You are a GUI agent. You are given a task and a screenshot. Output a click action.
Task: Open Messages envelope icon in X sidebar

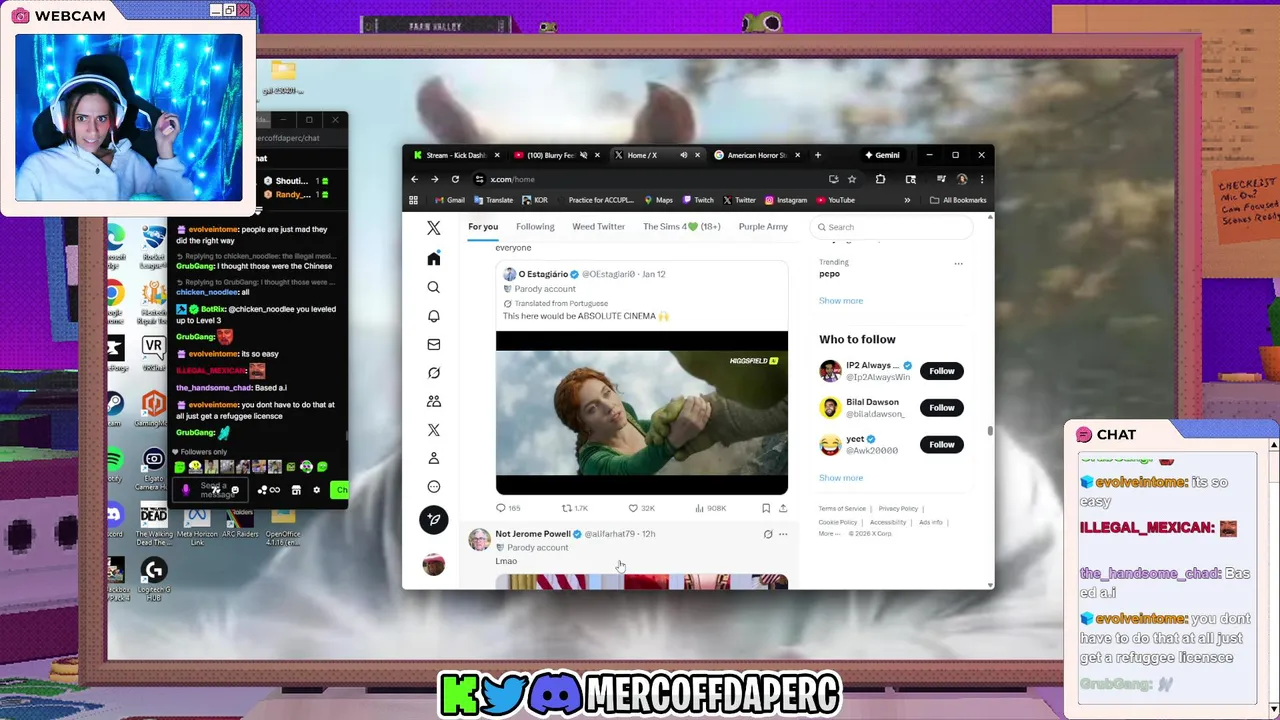pyautogui.click(x=433, y=344)
